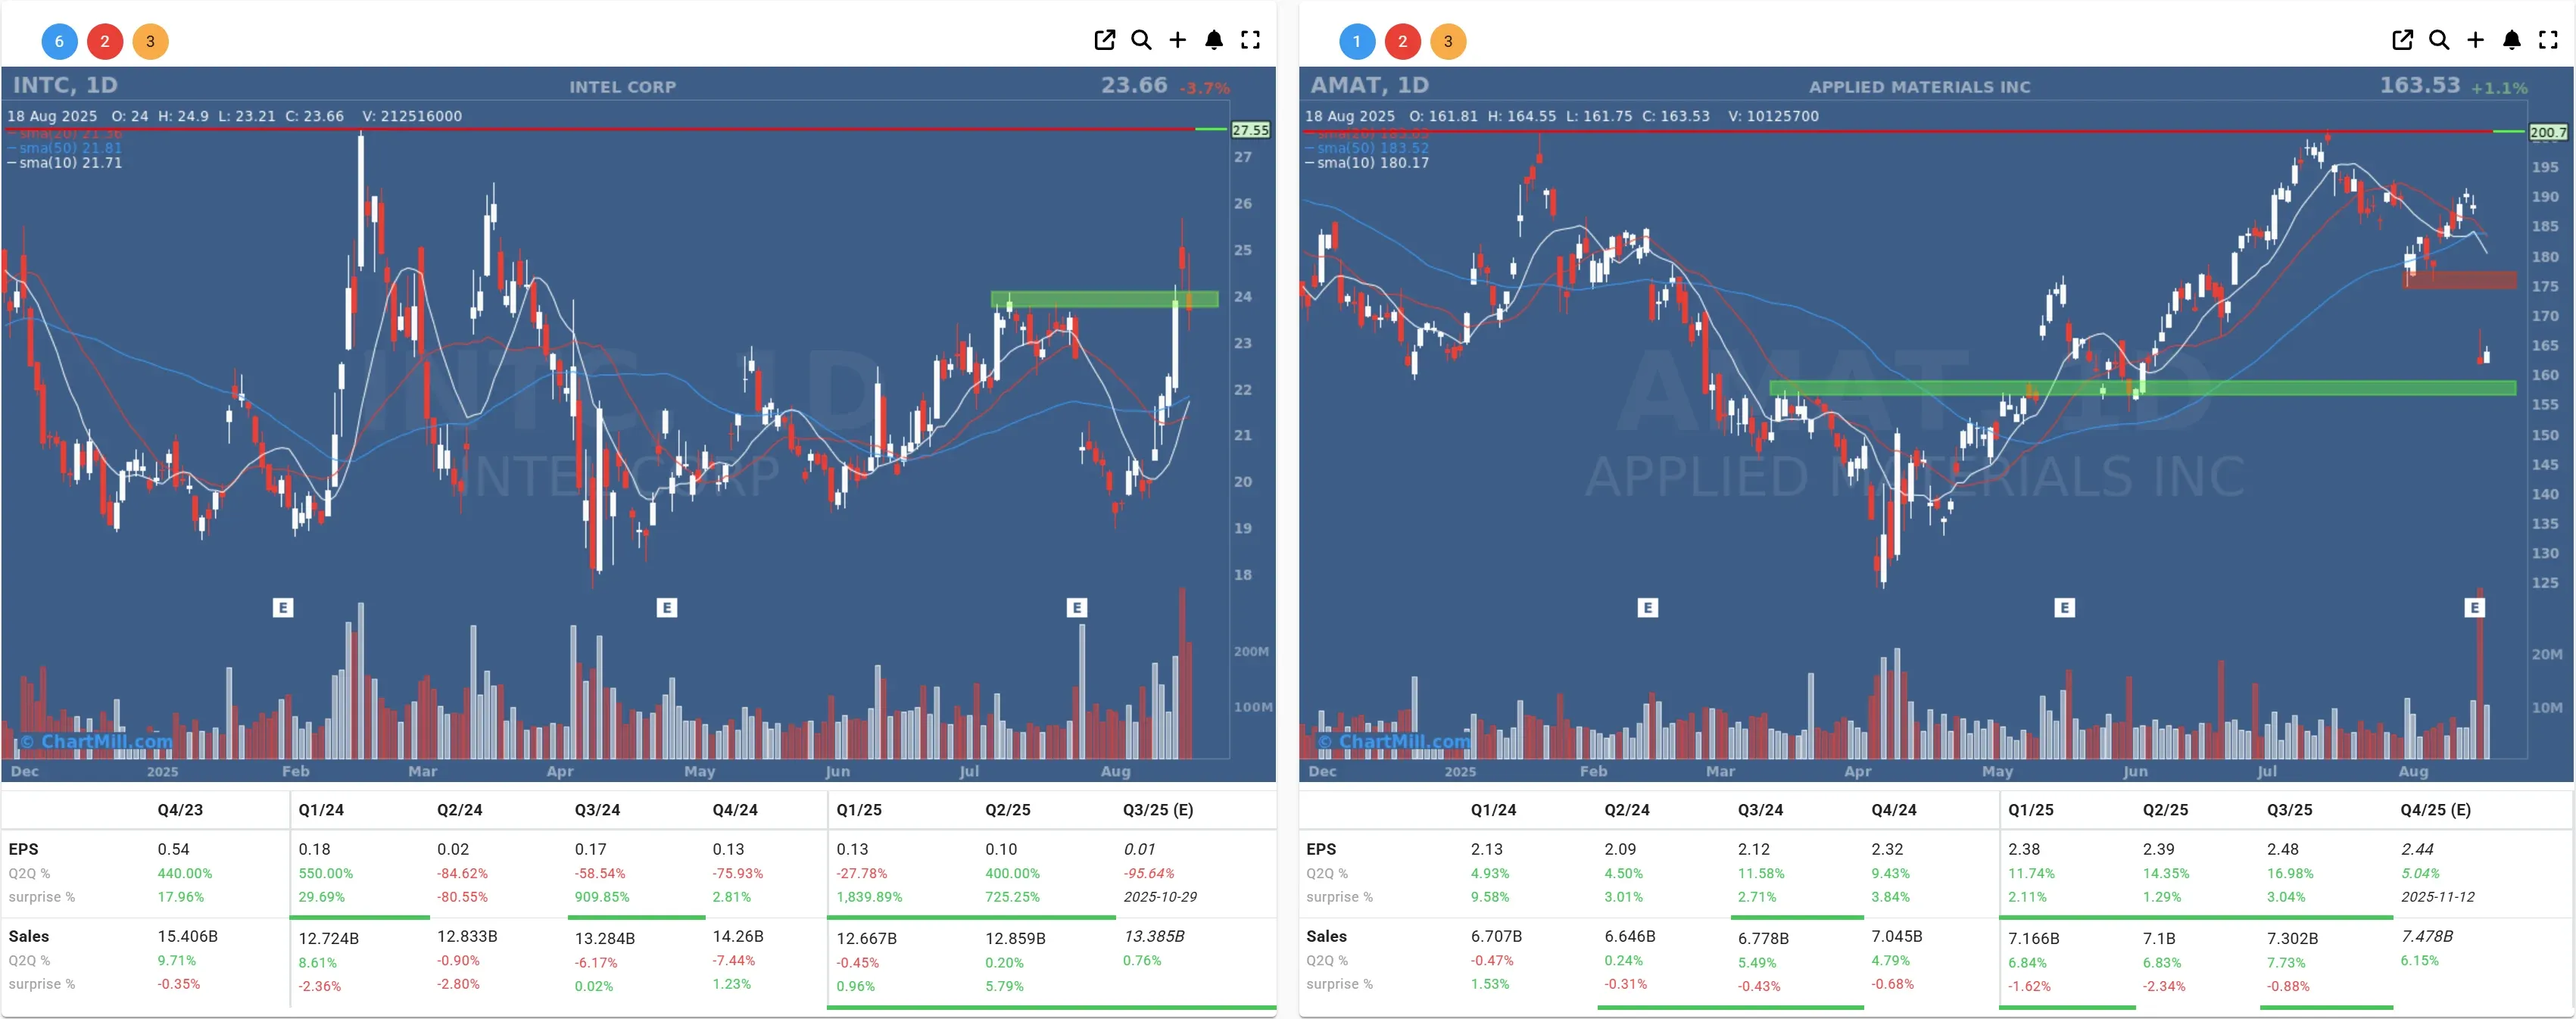2576x1019 pixels.
Task: Click the INTC, 1D ticker title
Action: click(65, 85)
